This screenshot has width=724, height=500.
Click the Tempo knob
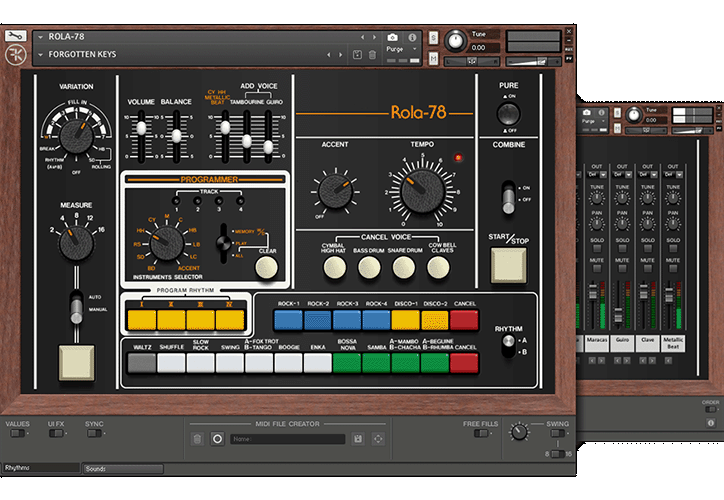(422, 191)
